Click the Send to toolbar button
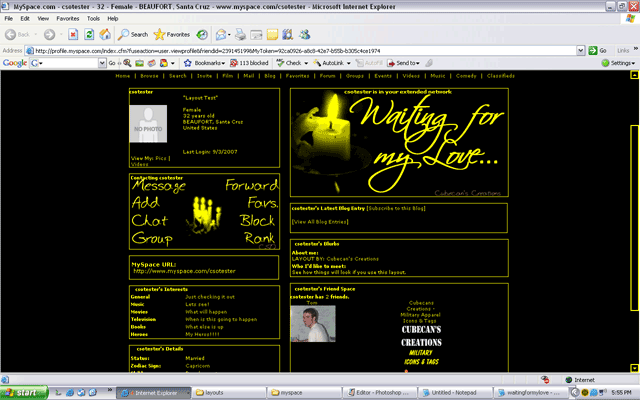The height and width of the screenshot is (400, 640). pyautogui.click(x=403, y=63)
